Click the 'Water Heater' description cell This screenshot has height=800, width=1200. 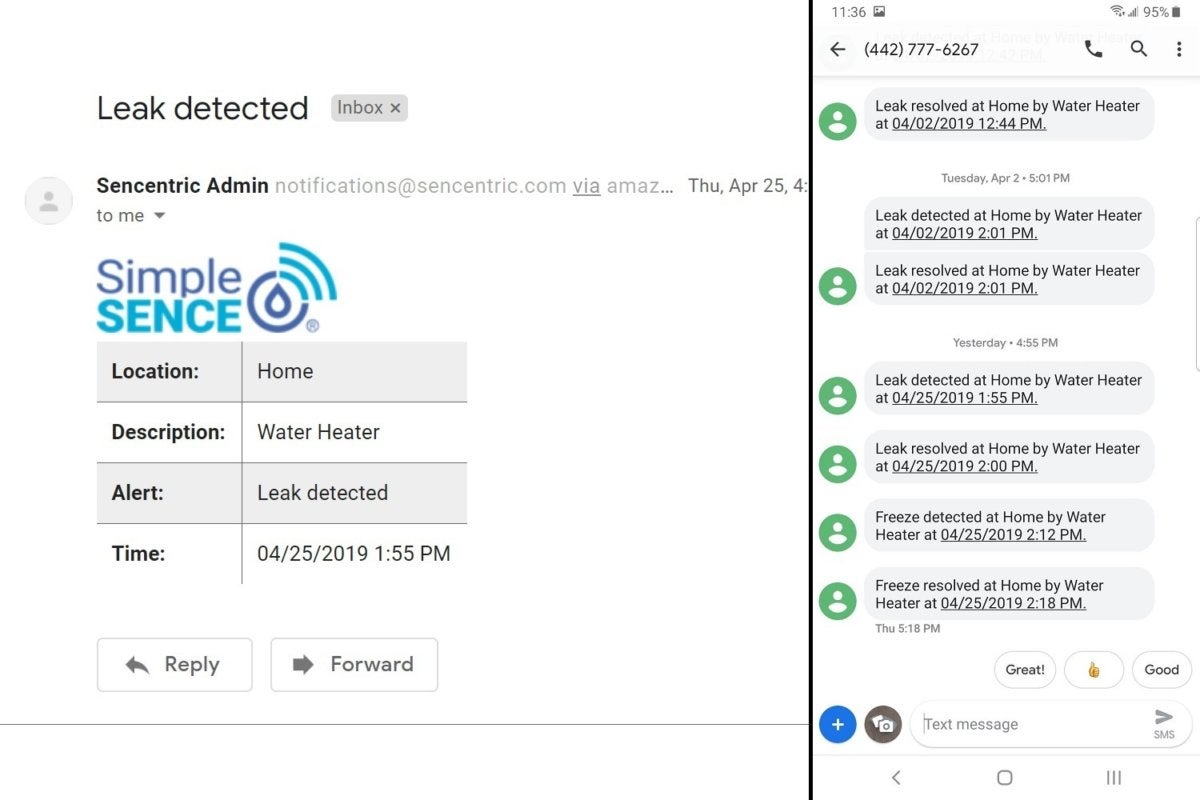[x=354, y=432]
